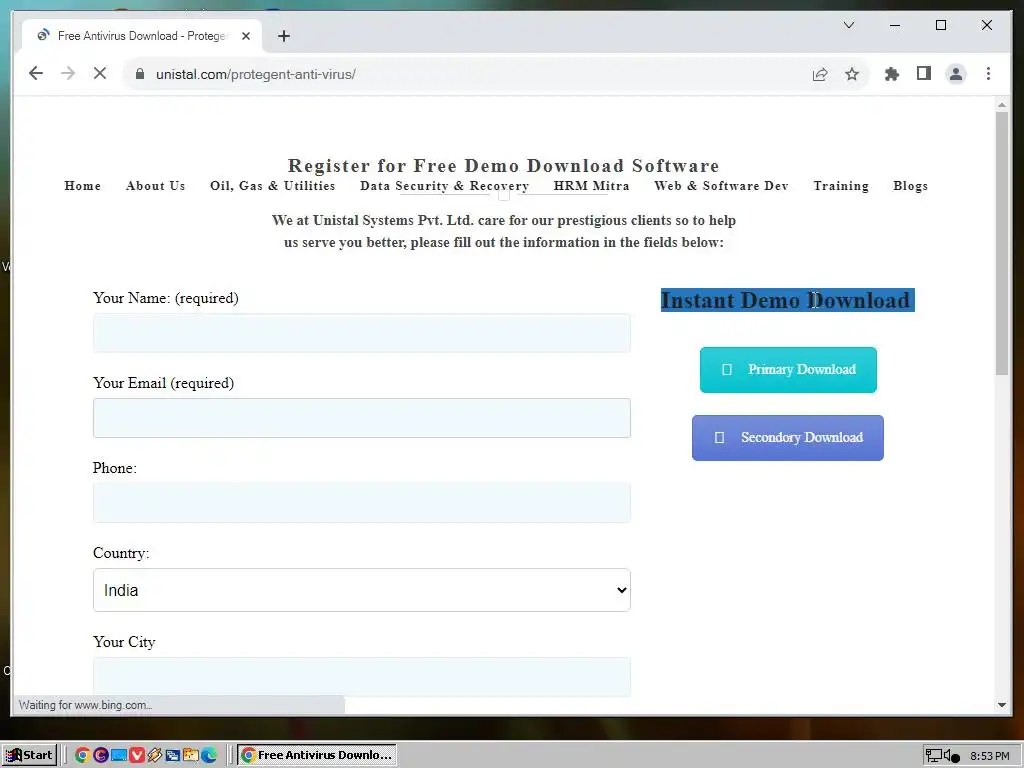Open the tab search chevron
Screen dimensions: 1024x768
[849, 25]
